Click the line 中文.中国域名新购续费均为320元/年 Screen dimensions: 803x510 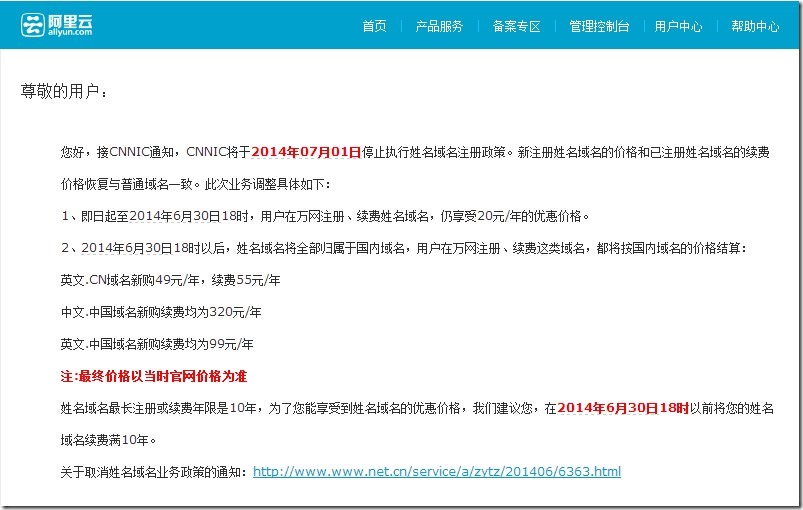pos(161,312)
